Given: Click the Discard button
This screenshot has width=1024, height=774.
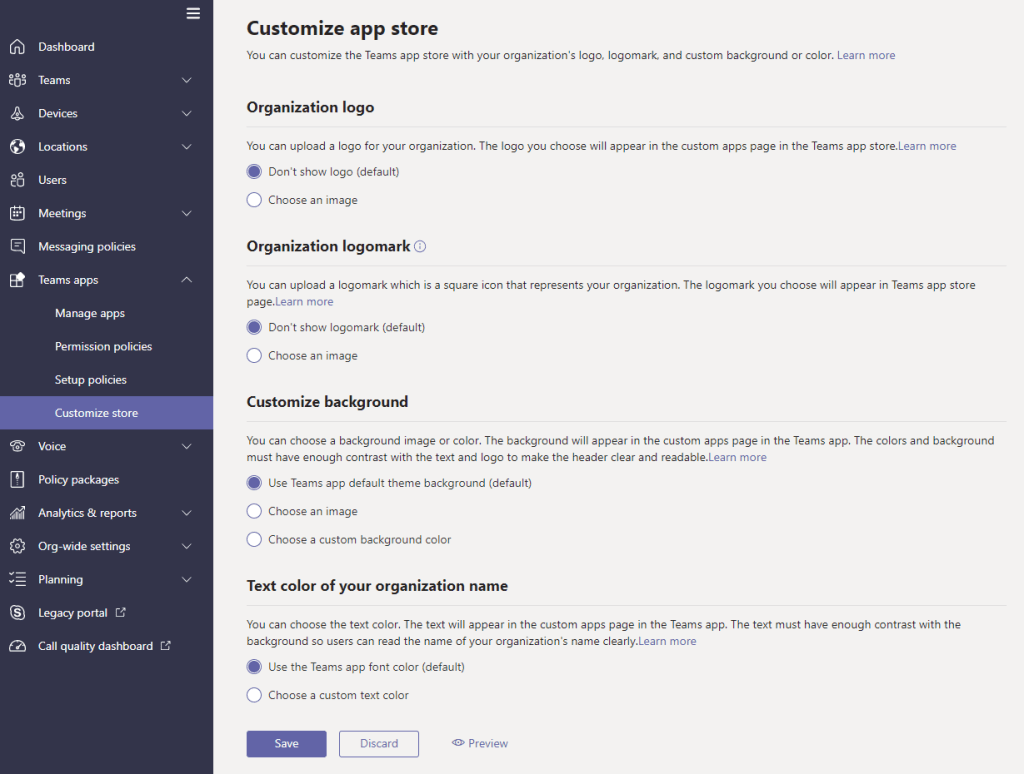Looking at the screenshot, I should point(379,744).
